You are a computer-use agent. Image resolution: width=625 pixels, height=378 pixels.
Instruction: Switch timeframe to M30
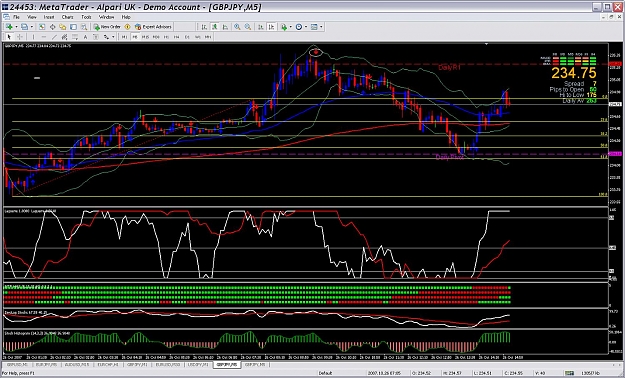coord(156,37)
